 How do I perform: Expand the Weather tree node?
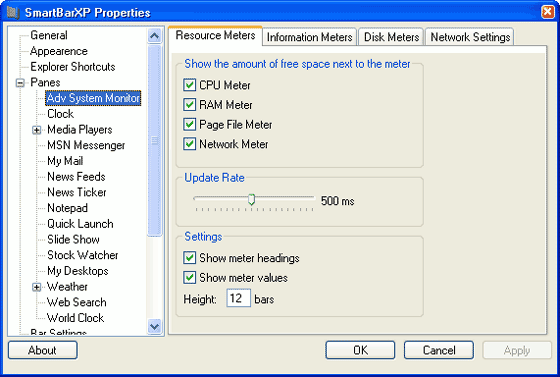point(36,287)
